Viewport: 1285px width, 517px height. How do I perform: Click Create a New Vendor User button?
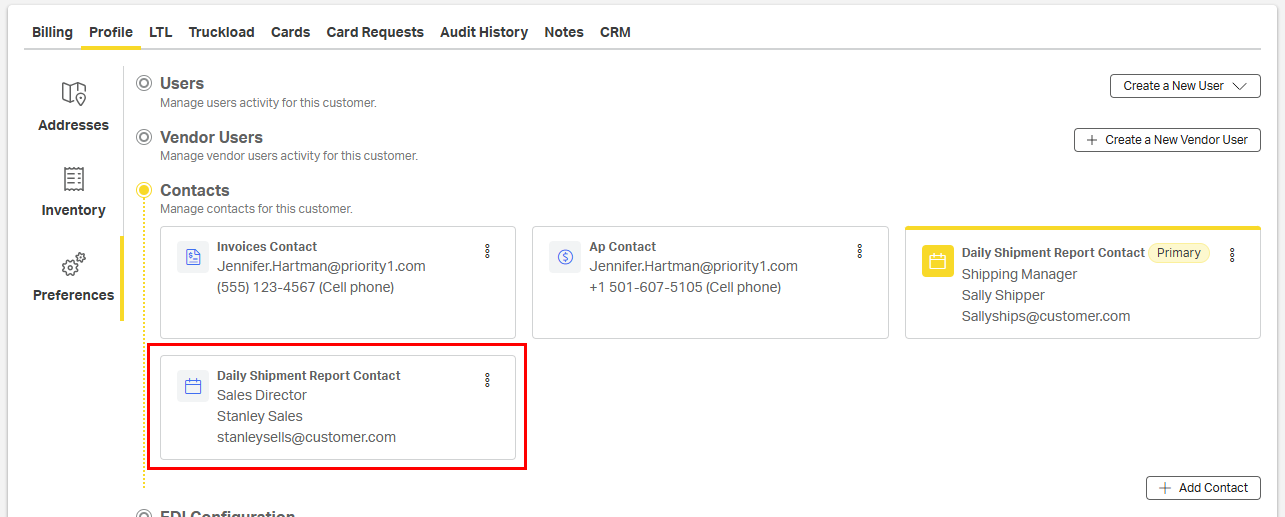pyautogui.click(x=1167, y=140)
